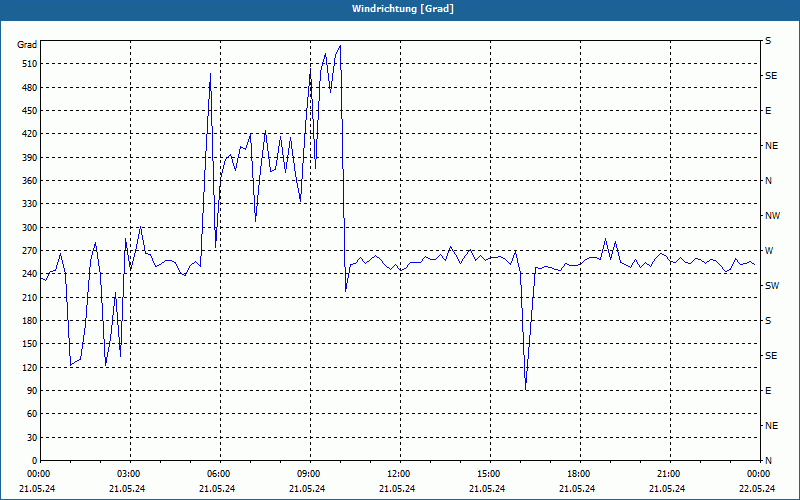Click the 420 value on left axis
The height and width of the screenshot is (500, 800).
point(29,134)
